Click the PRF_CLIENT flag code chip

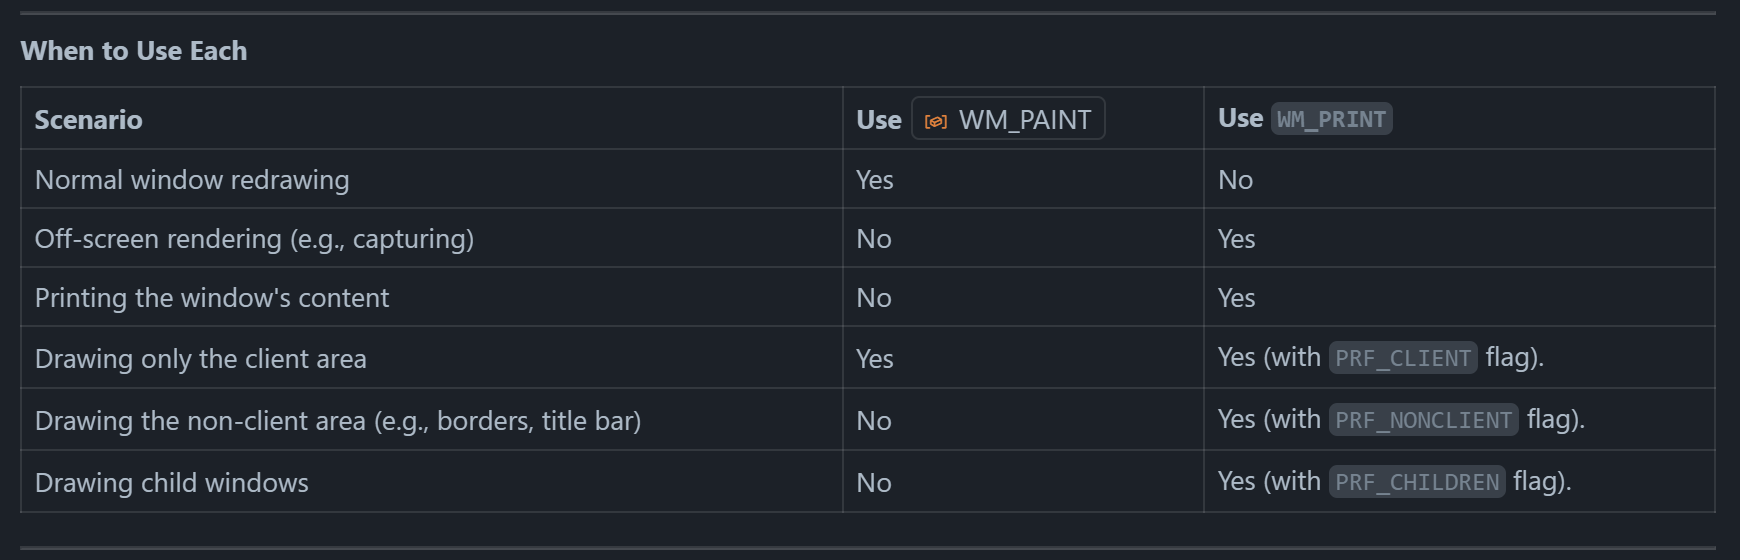(x=1402, y=358)
